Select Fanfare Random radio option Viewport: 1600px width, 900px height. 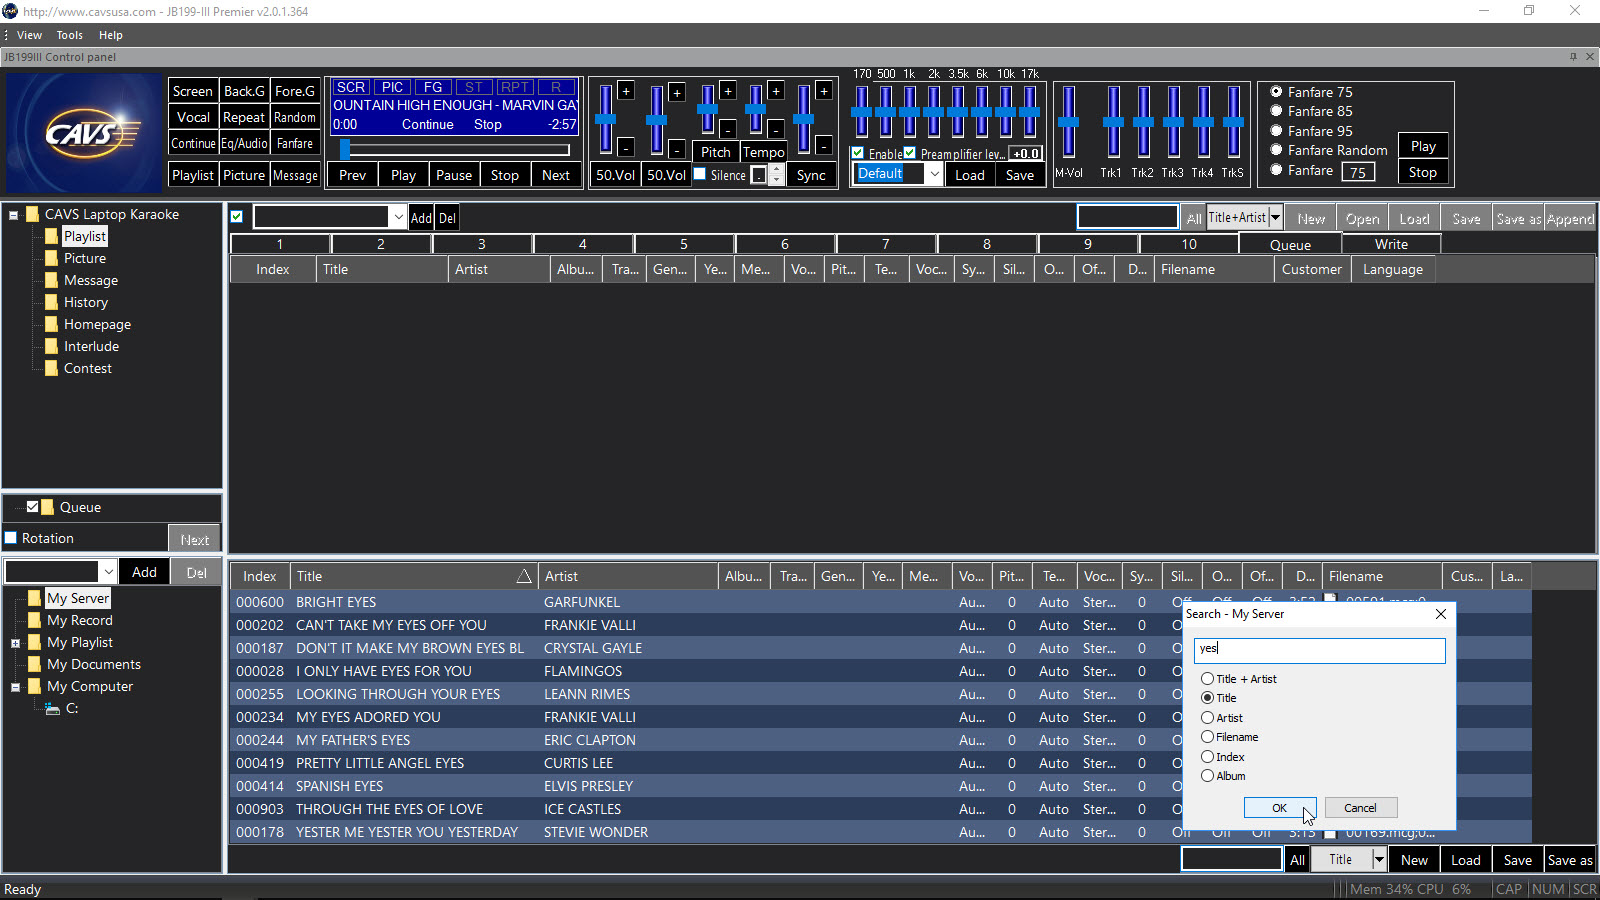click(1276, 150)
